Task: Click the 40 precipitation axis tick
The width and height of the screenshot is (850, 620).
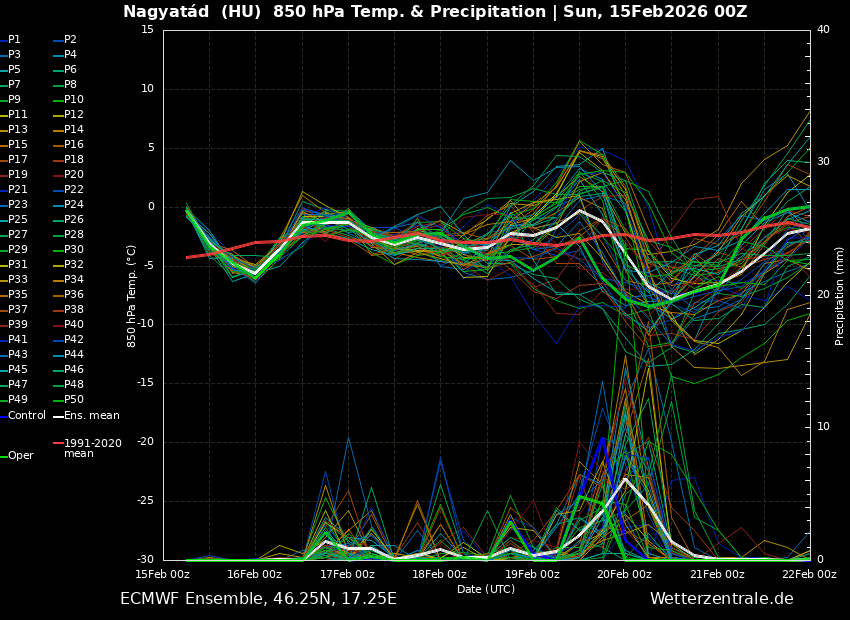Action: coord(823,30)
